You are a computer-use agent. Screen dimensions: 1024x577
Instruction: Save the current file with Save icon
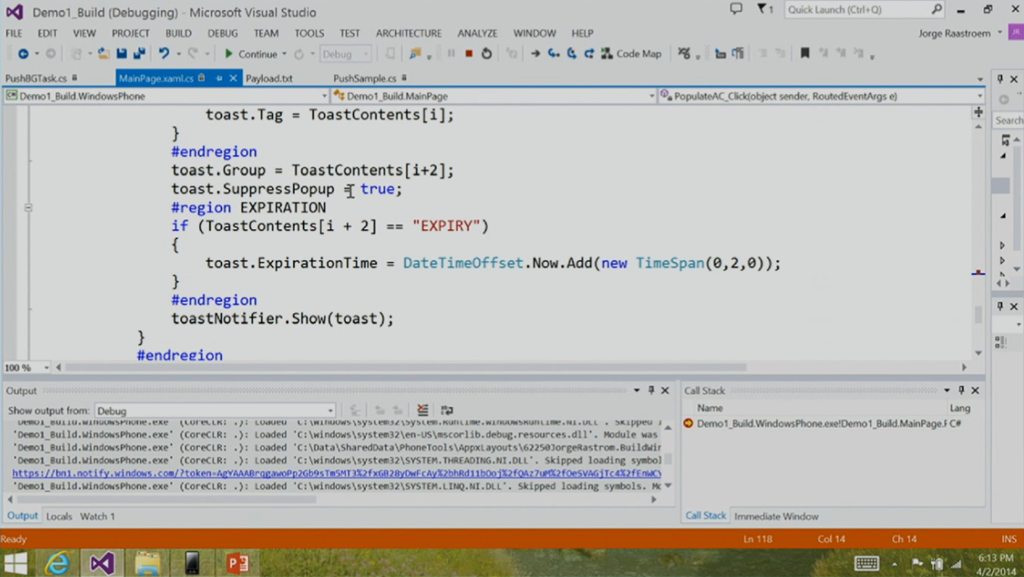pyautogui.click(x=121, y=54)
